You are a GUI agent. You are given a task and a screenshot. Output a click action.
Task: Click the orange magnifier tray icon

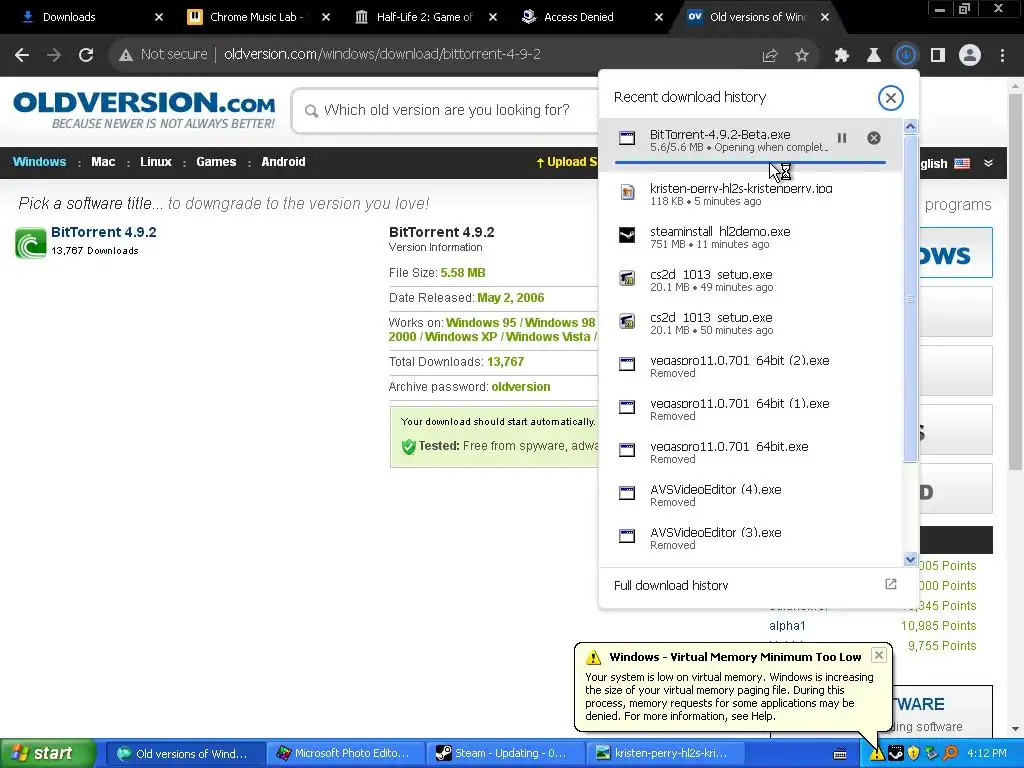950,754
